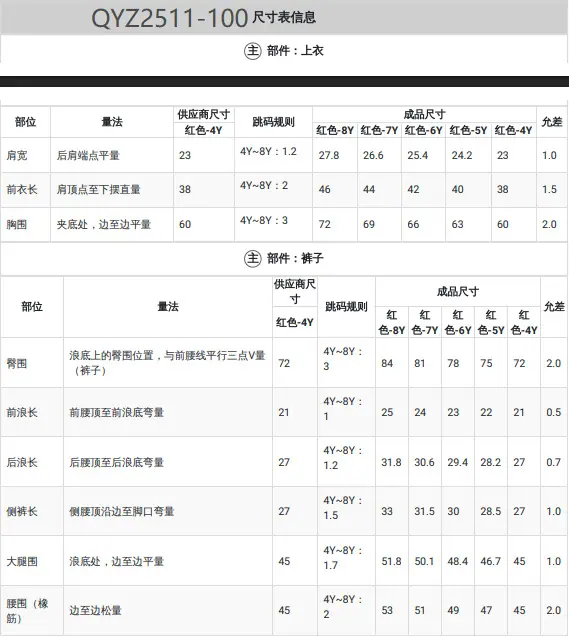Click the 大腿围 红色-7Y value 50.1
The height and width of the screenshot is (637, 569).
coord(424,561)
